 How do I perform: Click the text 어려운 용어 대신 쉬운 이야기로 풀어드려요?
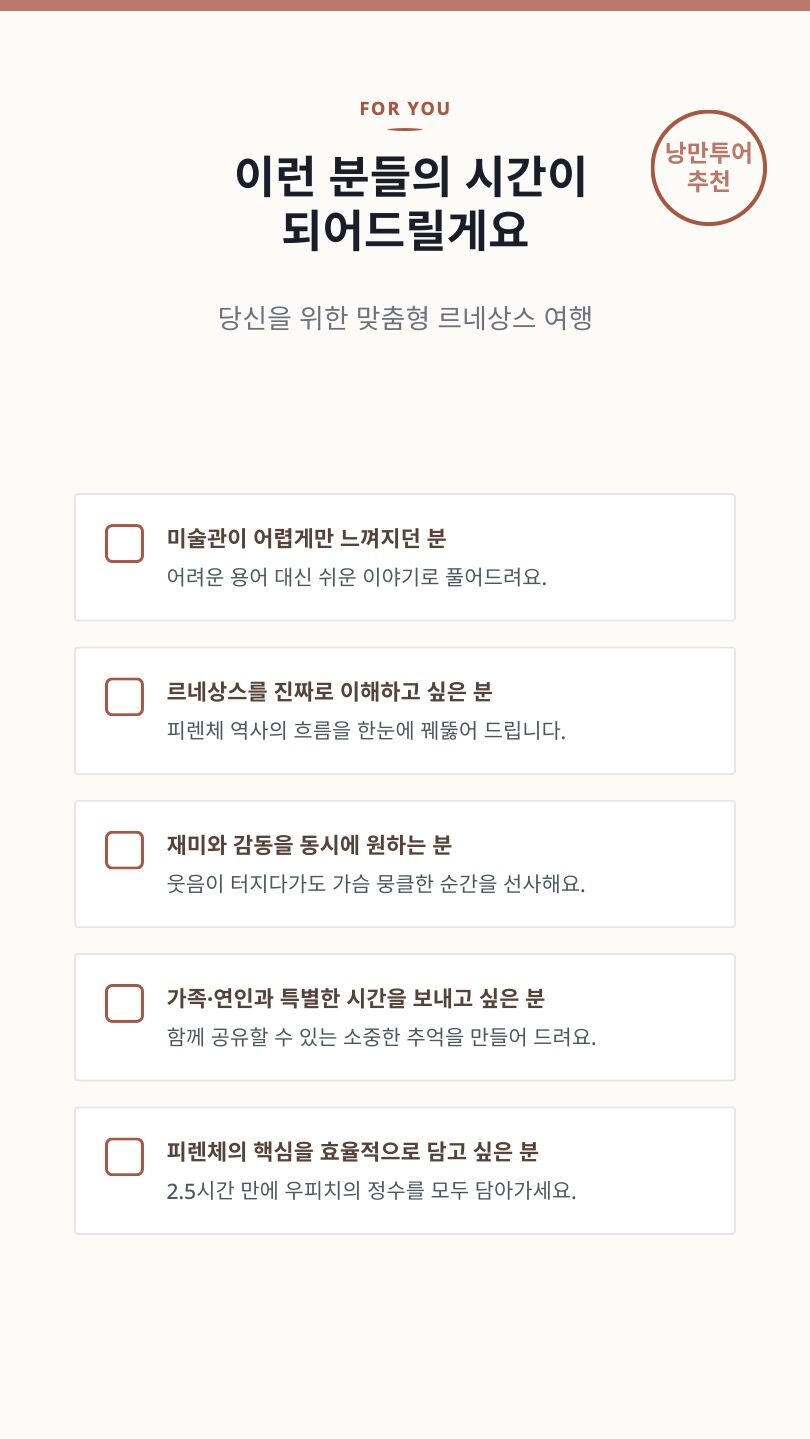click(x=356, y=577)
